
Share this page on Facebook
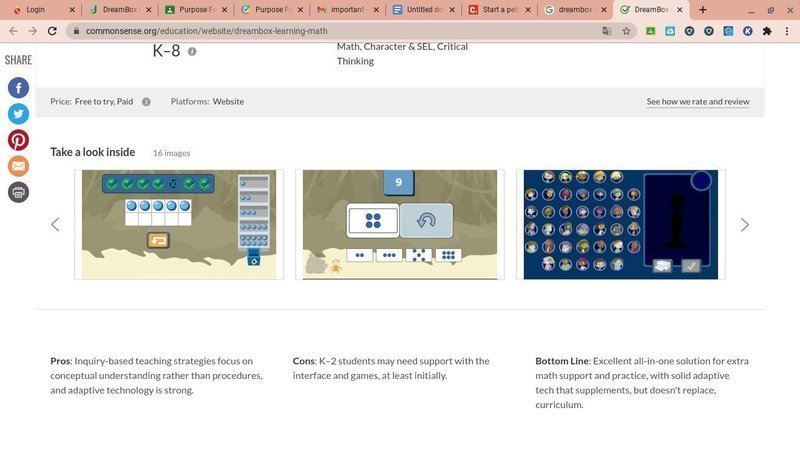(x=18, y=88)
